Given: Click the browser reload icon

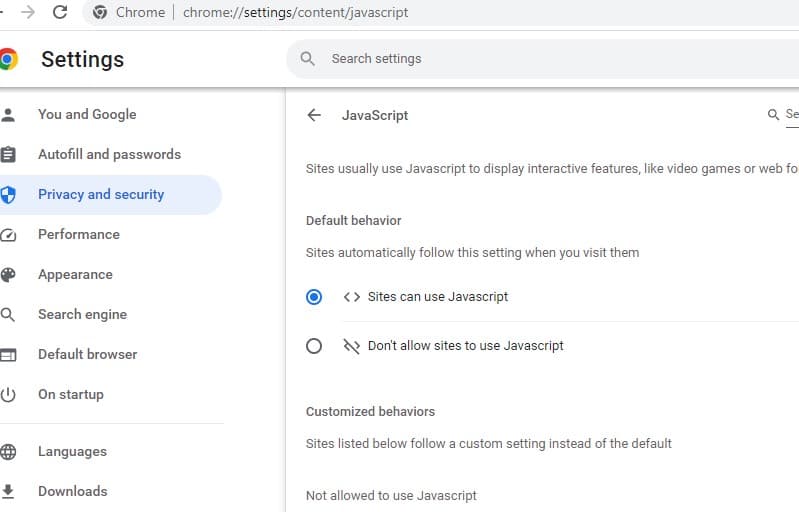Looking at the screenshot, I should pyautogui.click(x=60, y=13).
